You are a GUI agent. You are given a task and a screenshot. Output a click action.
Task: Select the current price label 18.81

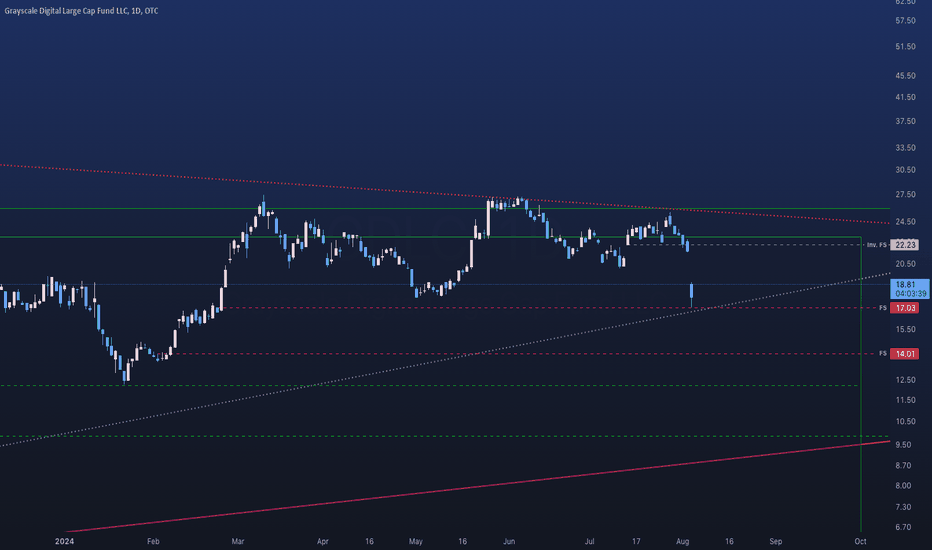click(911, 289)
